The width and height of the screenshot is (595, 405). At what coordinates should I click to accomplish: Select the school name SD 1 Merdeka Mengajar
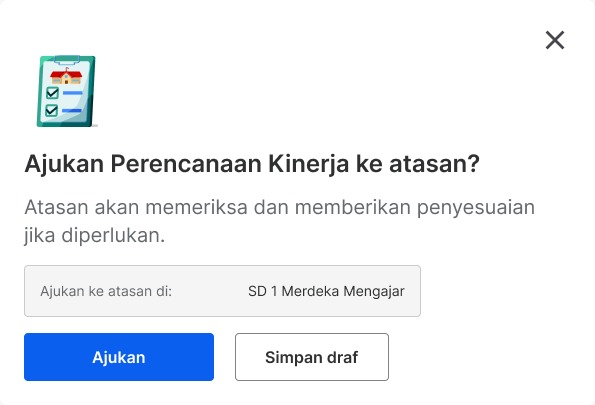(326, 291)
